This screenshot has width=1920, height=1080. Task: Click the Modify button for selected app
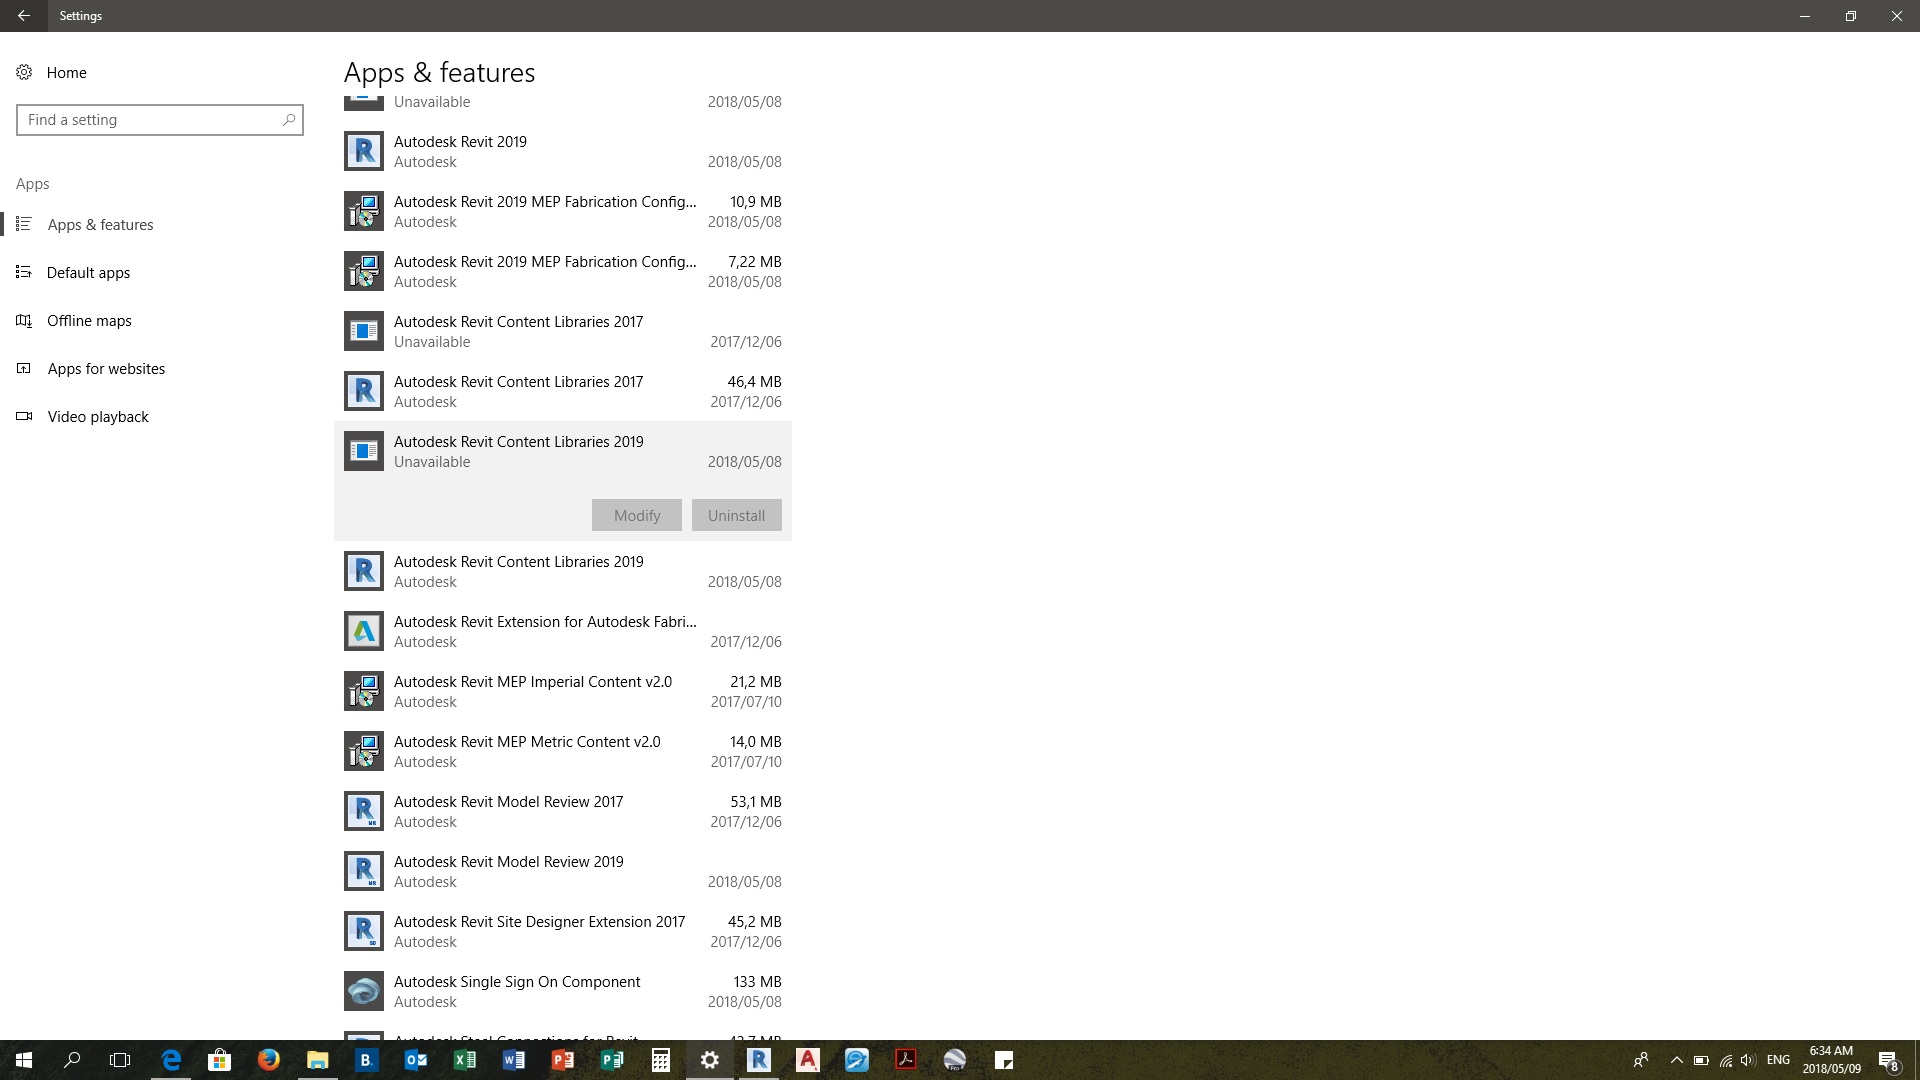(637, 514)
